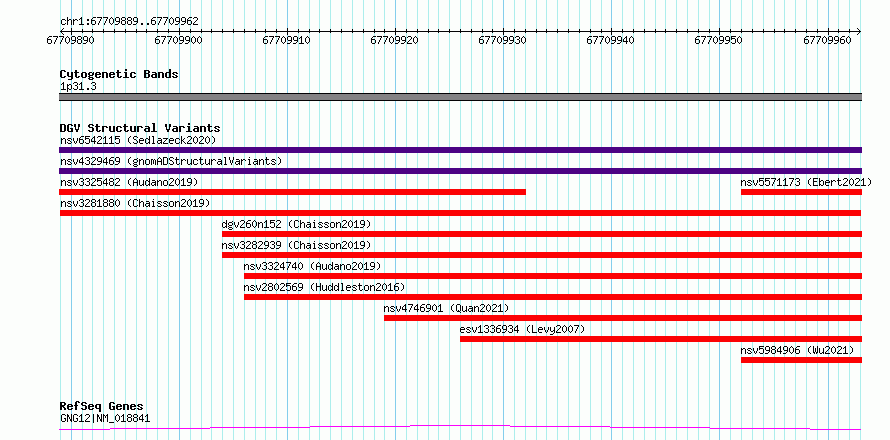Click the red bar under nsv5571173
890x440 pixels.
tap(801, 192)
